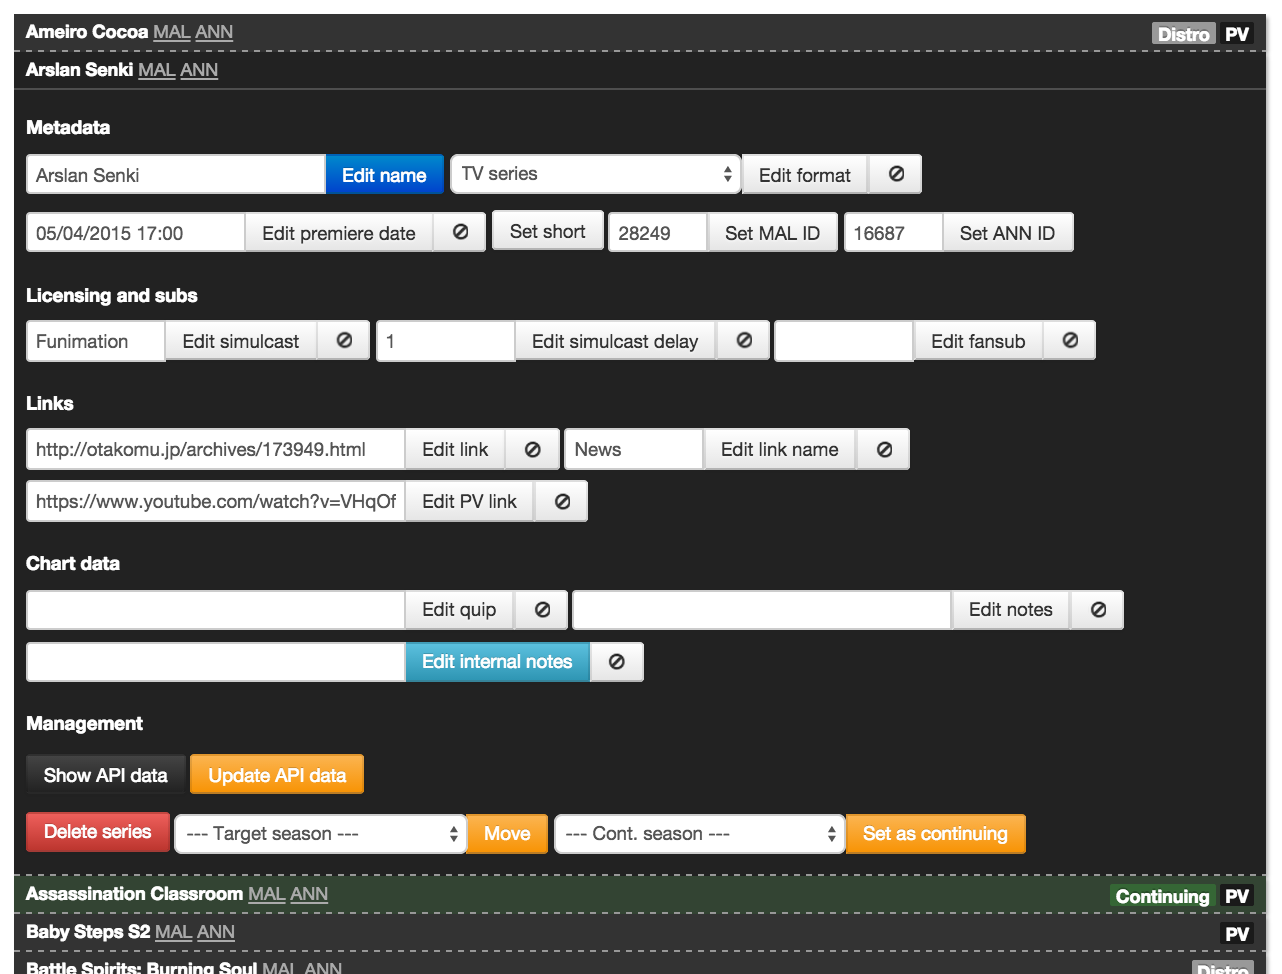Clear the quip with the reset icon
The width and height of the screenshot is (1282, 974).
542,610
